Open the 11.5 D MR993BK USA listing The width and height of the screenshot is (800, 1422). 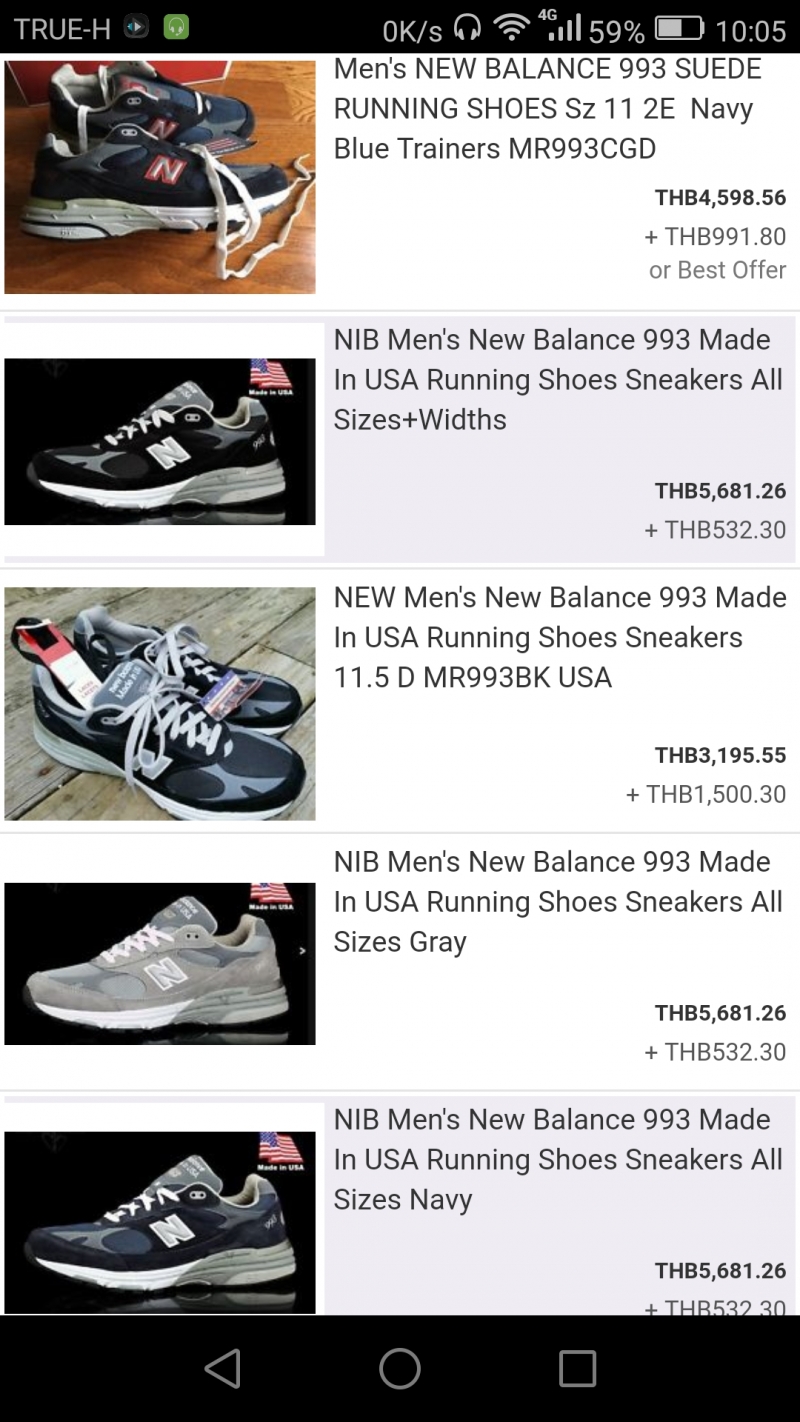click(559, 637)
